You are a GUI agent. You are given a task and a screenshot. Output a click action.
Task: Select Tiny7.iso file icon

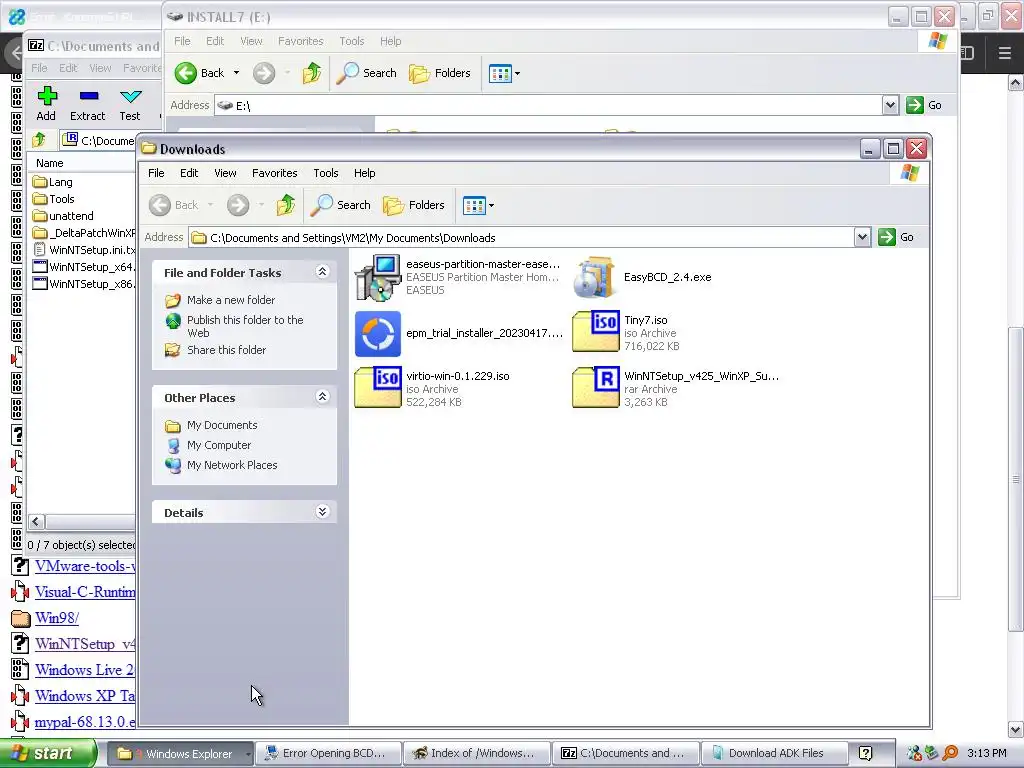click(x=595, y=332)
